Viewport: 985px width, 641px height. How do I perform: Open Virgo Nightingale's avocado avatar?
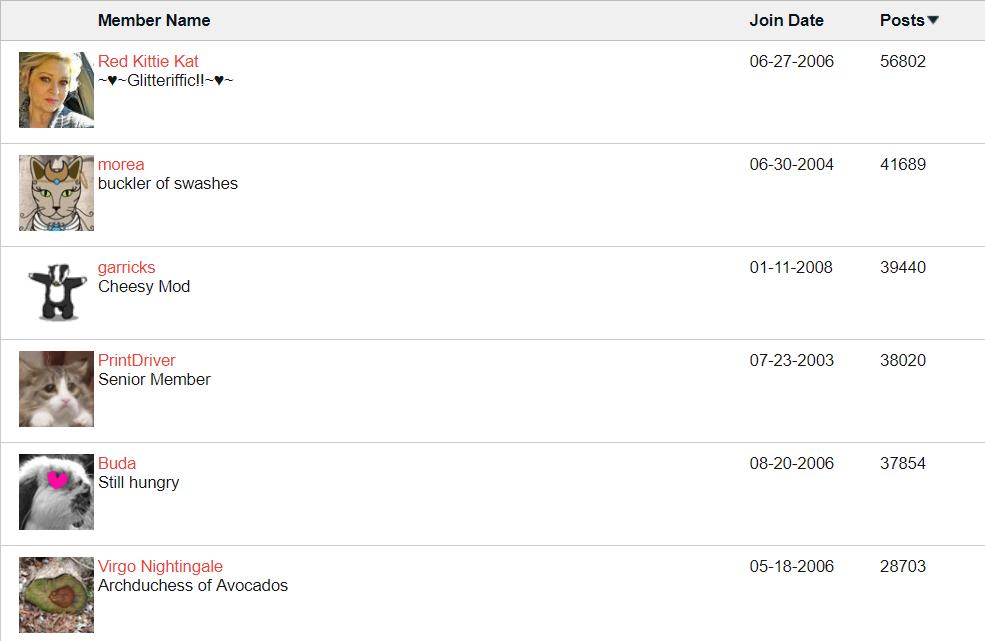(x=57, y=595)
